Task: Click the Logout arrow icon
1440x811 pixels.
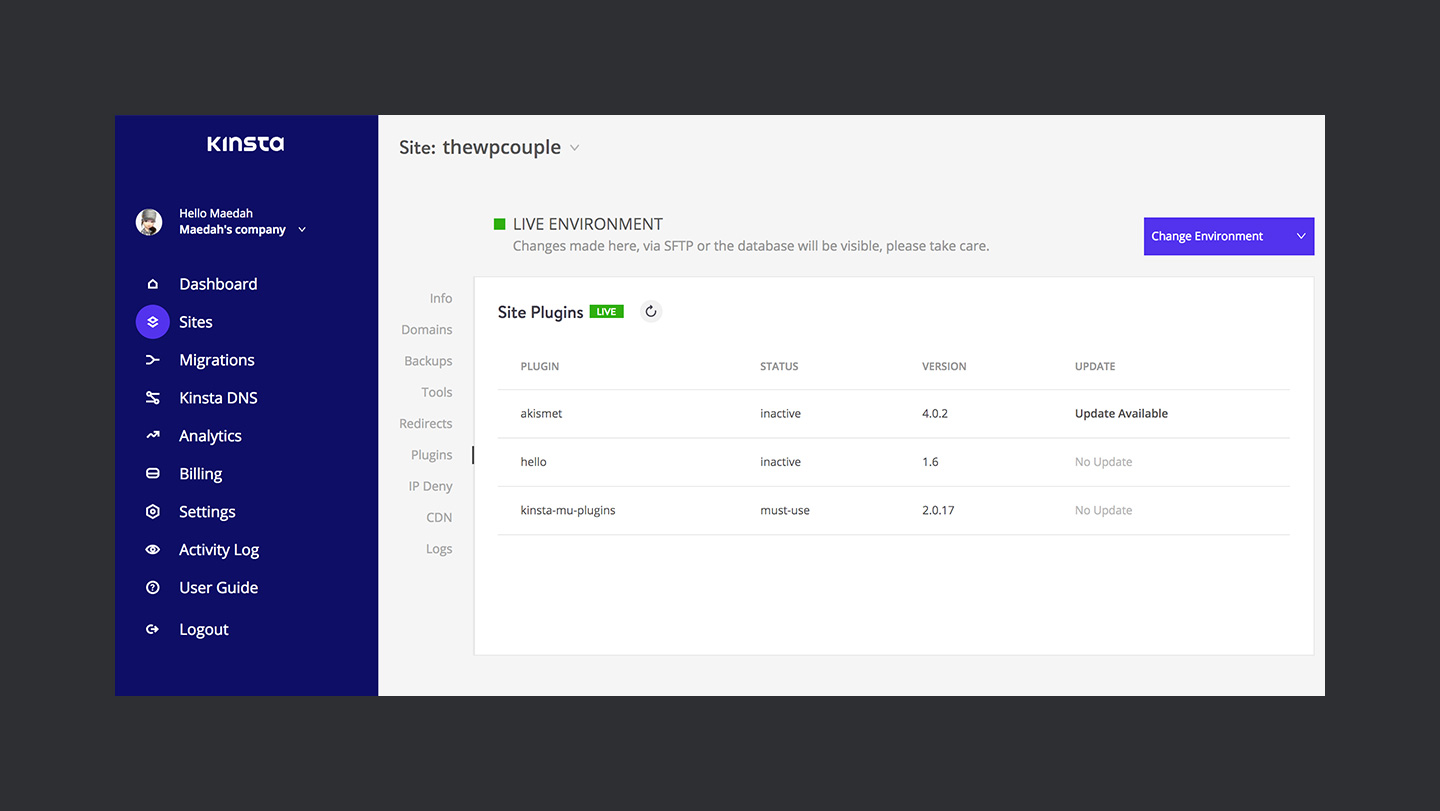Action: [152, 630]
